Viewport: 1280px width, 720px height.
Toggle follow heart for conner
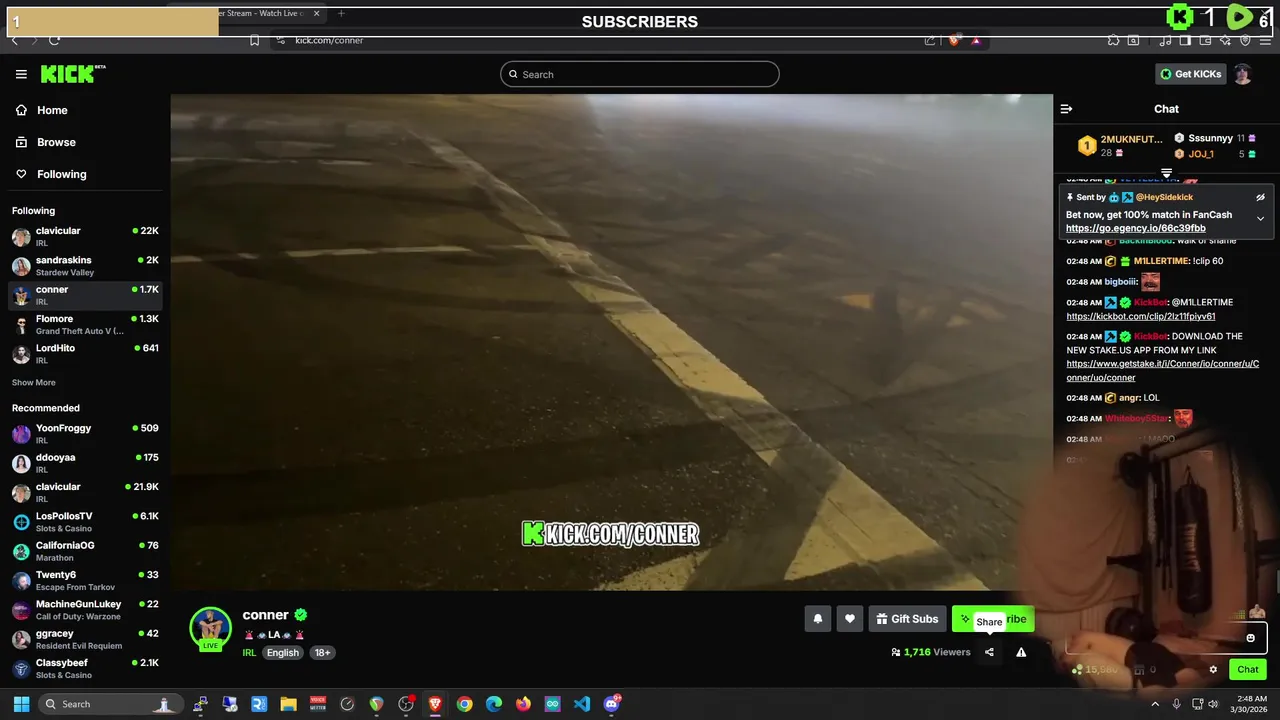849,619
